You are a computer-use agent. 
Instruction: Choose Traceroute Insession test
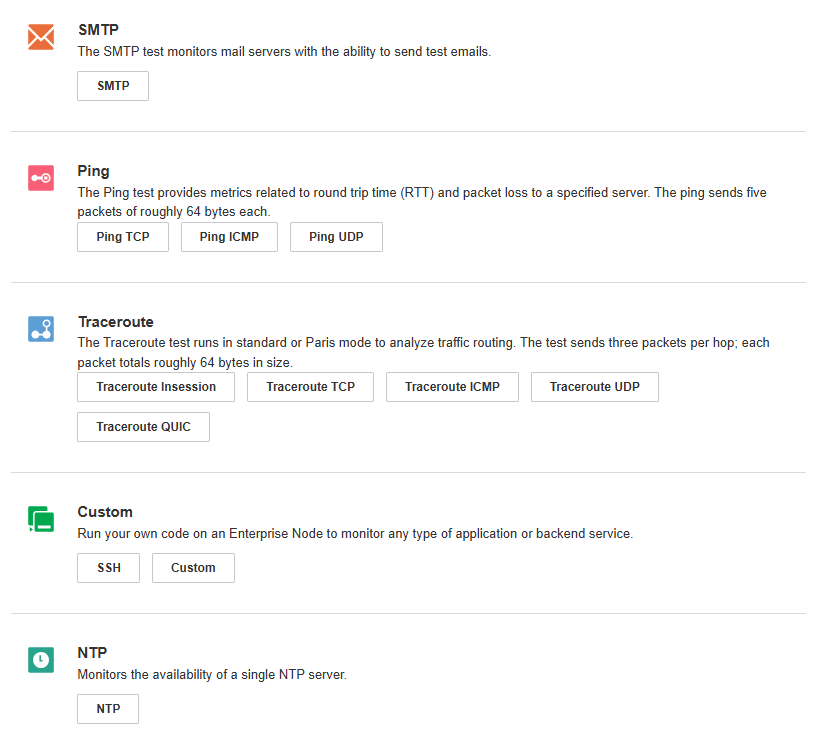click(x=156, y=387)
